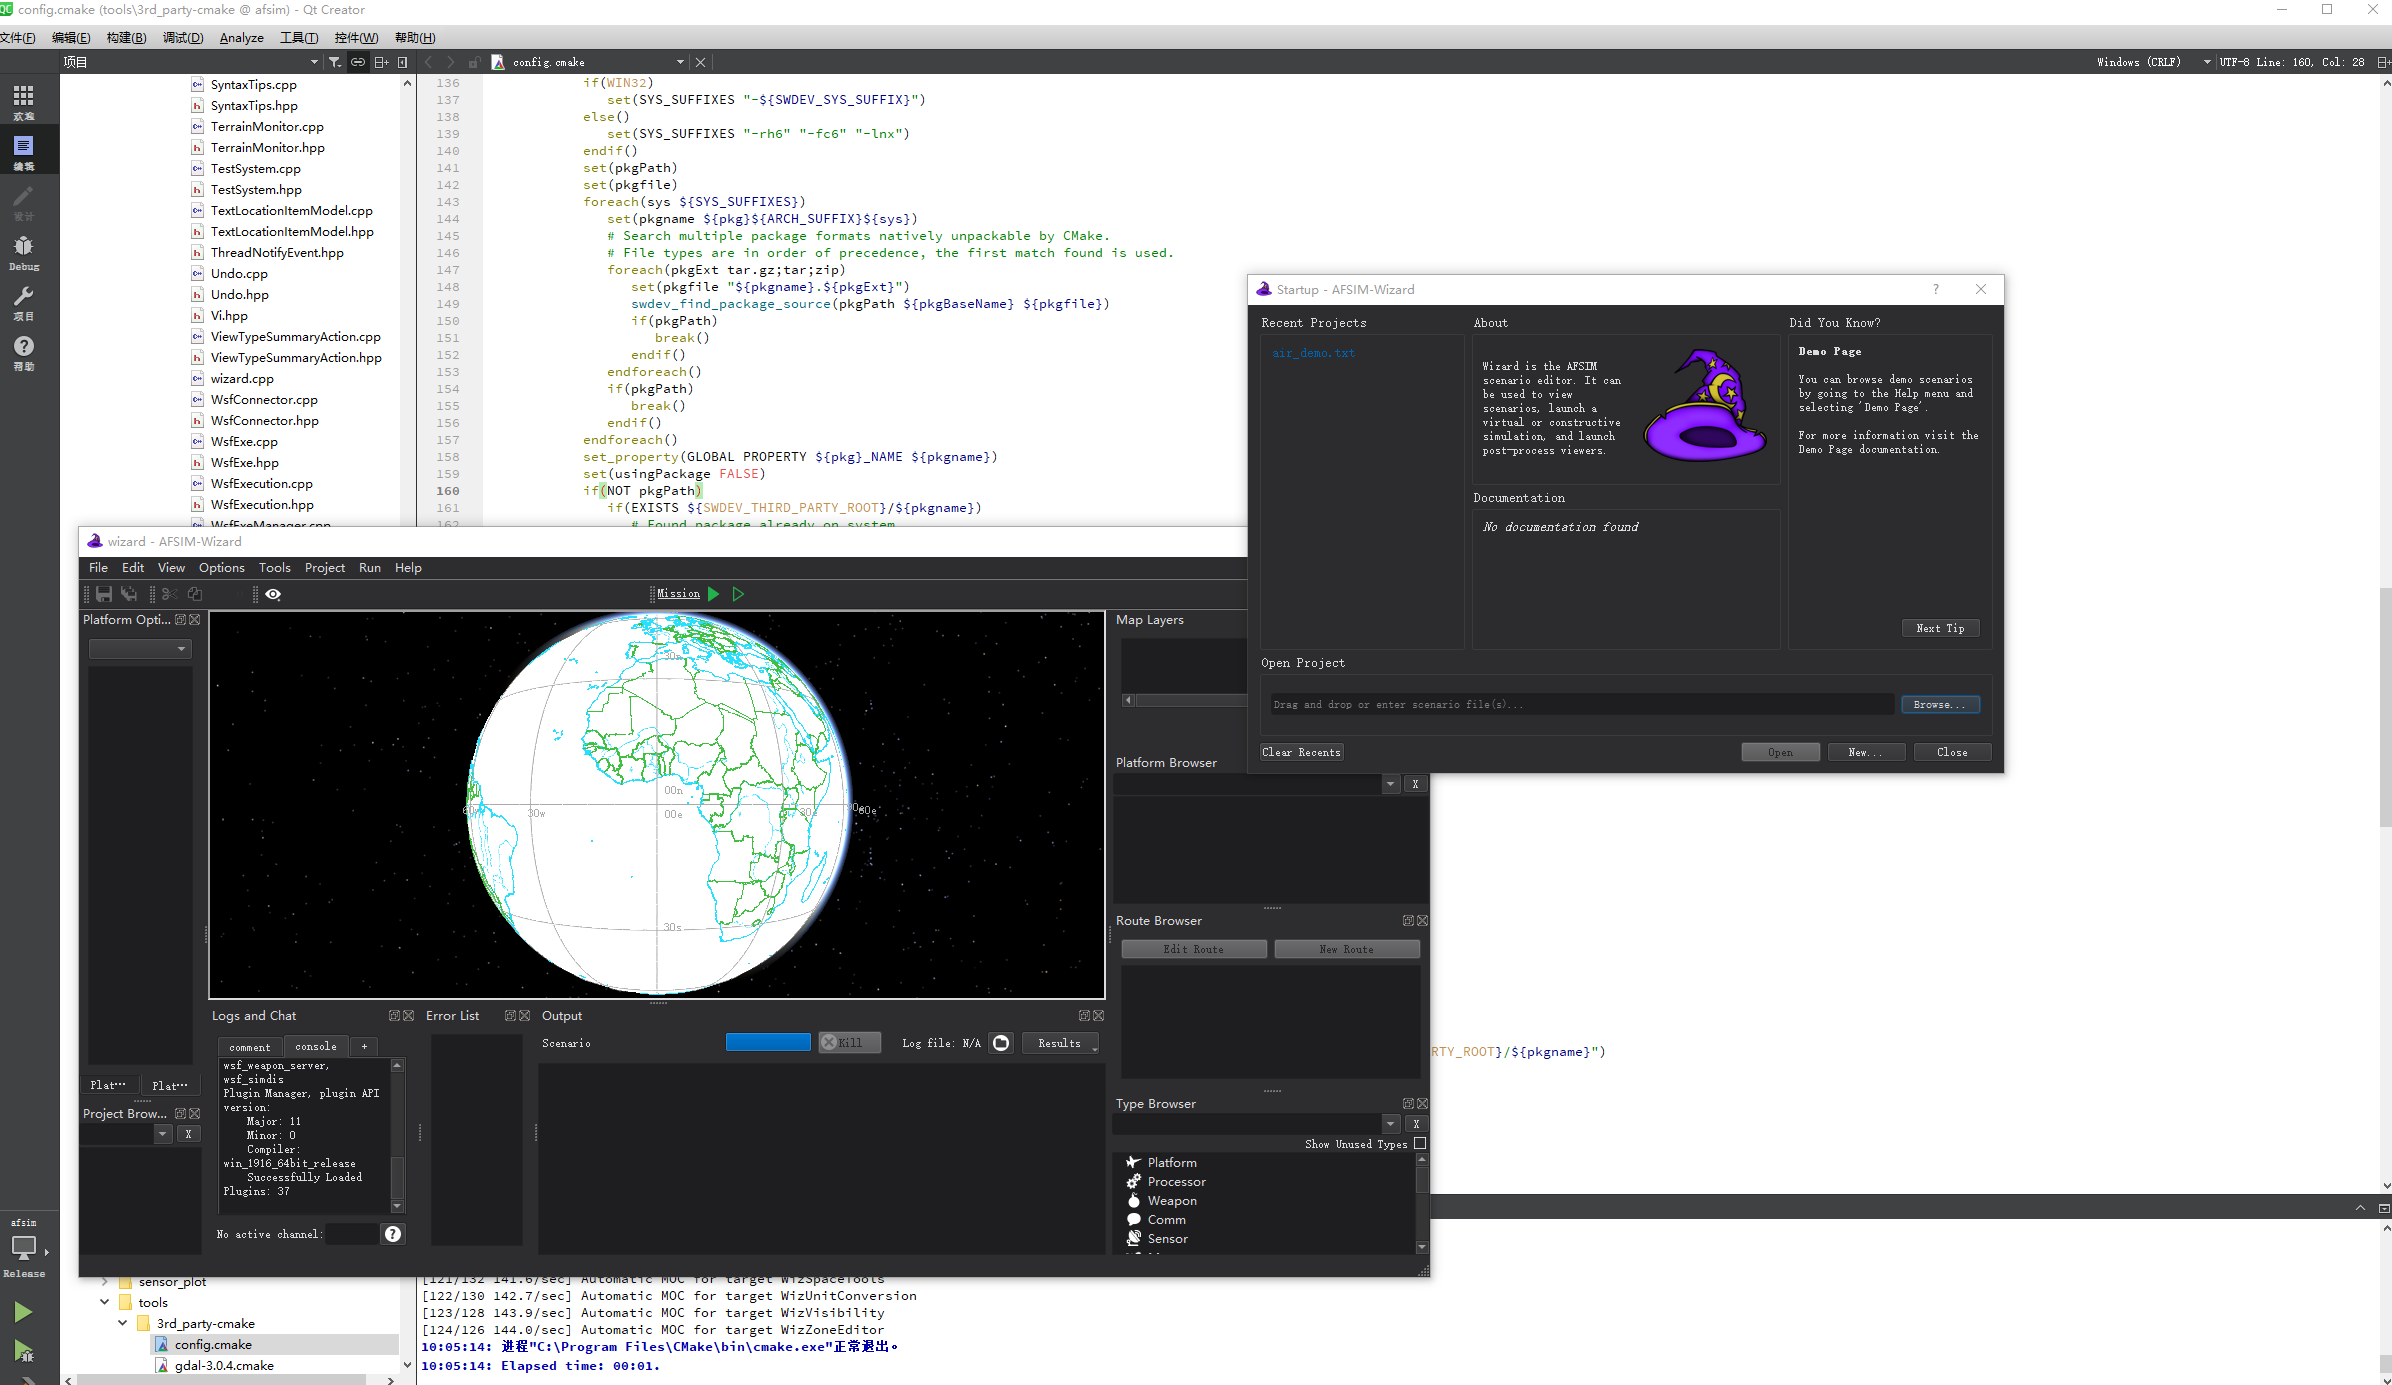Screen dimensions: 2392x1385
Task: Switch to the console tab in Logs and Chat
Action: point(315,1046)
